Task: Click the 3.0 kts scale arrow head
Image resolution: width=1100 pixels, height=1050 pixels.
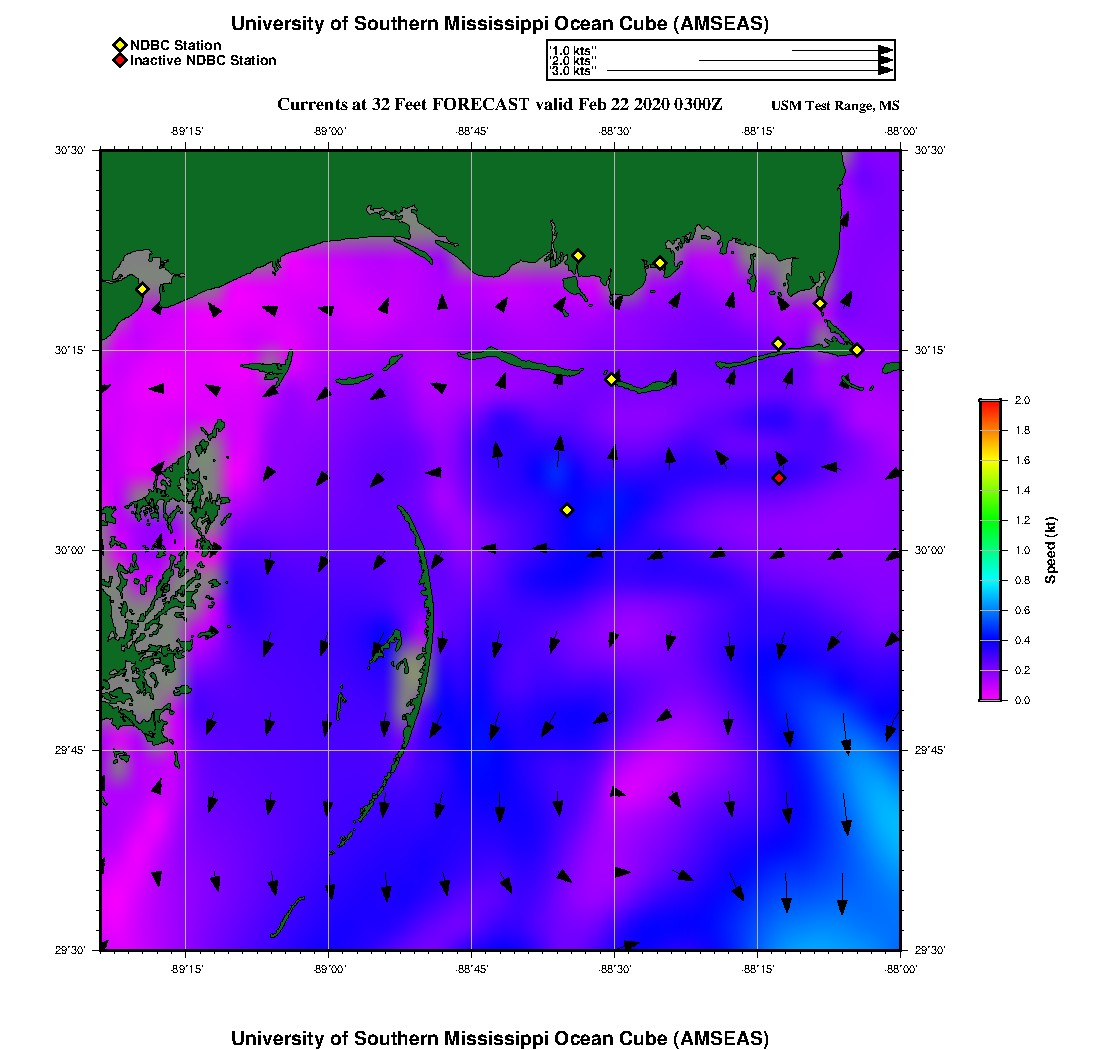Action: click(x=885, y=71)
